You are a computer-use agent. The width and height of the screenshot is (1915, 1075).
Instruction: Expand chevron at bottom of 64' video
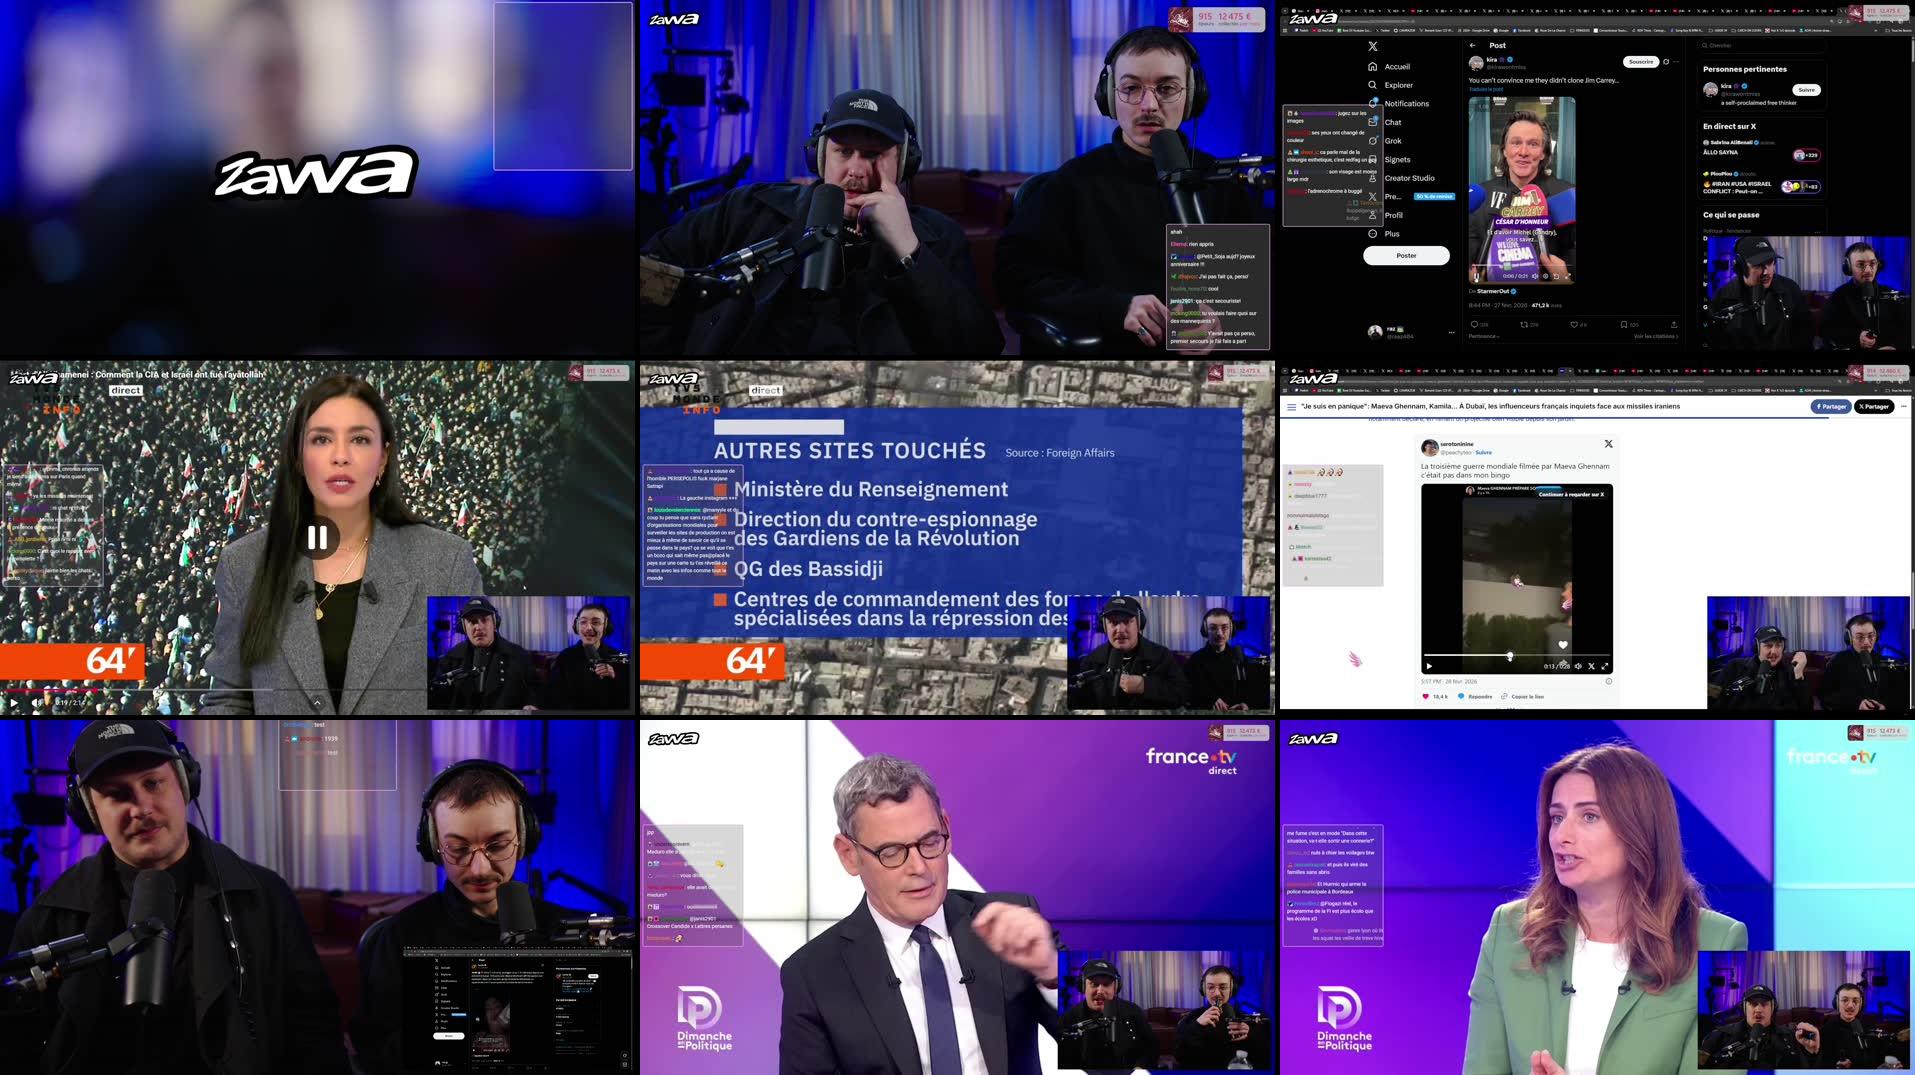pos(317,702)
